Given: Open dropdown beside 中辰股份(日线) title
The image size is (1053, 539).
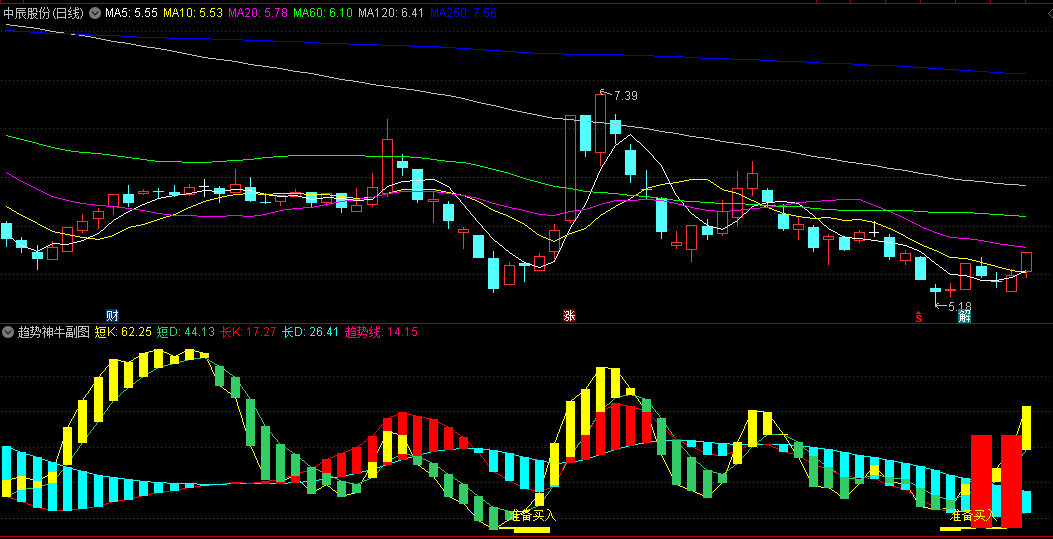Looking at the screenshot, I should coord(93,12).
